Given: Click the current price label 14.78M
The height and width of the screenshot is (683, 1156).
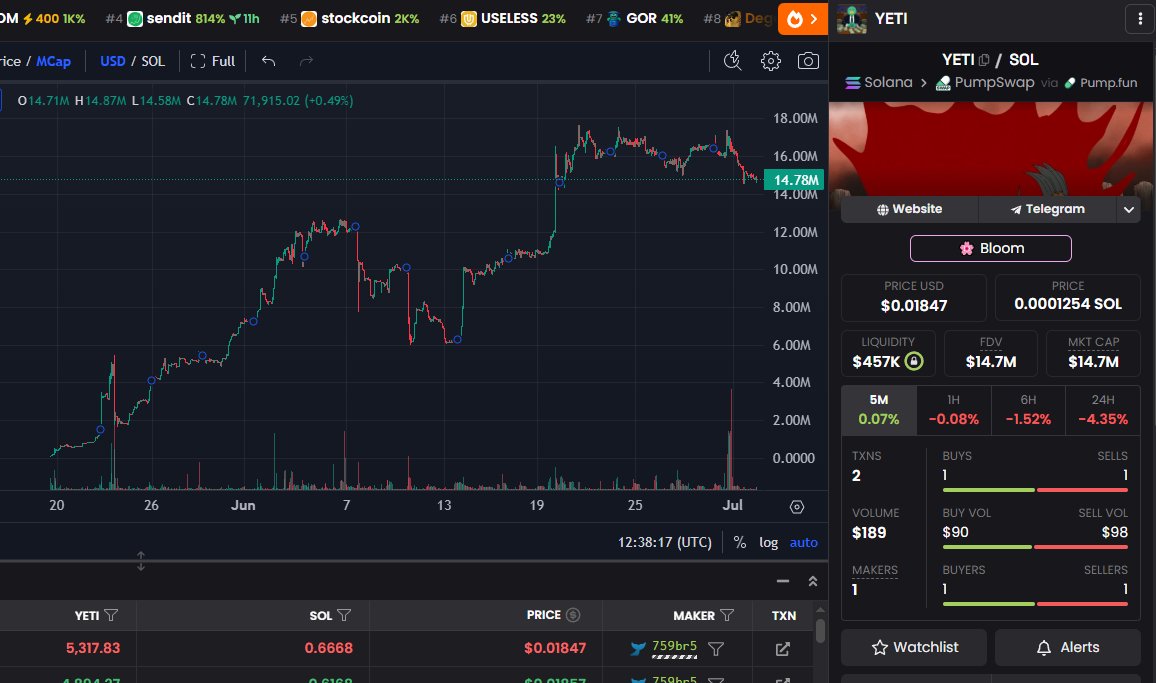Looking at the screenshot, I should tap(794, 180).
